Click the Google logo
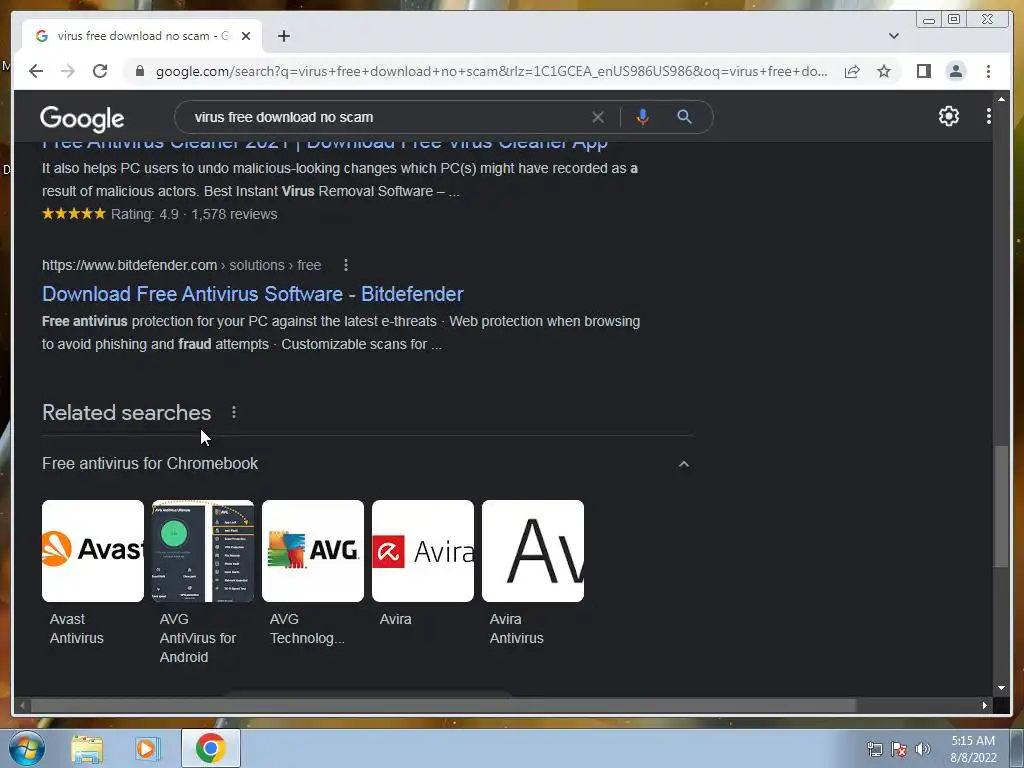This screenshot has height=768, width=1024. pos(82,118)
